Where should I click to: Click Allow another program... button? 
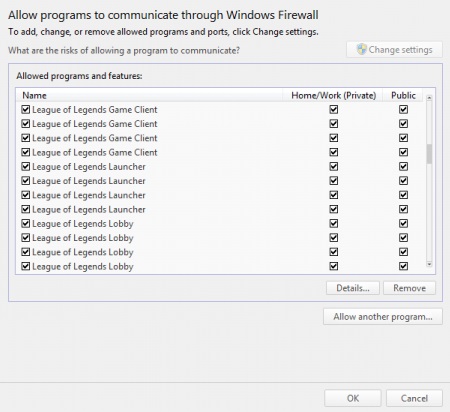(x=383, y=316)
